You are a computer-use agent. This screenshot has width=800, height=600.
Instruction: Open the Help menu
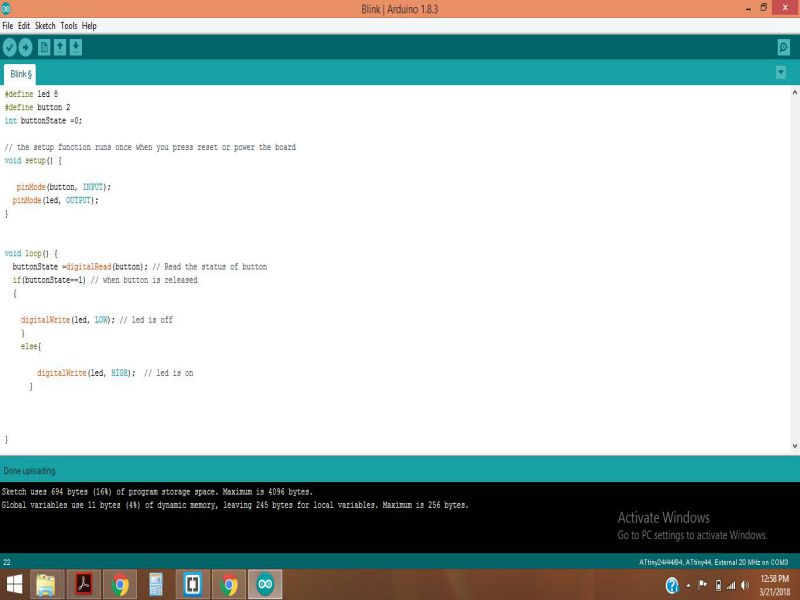pos(89,26)
